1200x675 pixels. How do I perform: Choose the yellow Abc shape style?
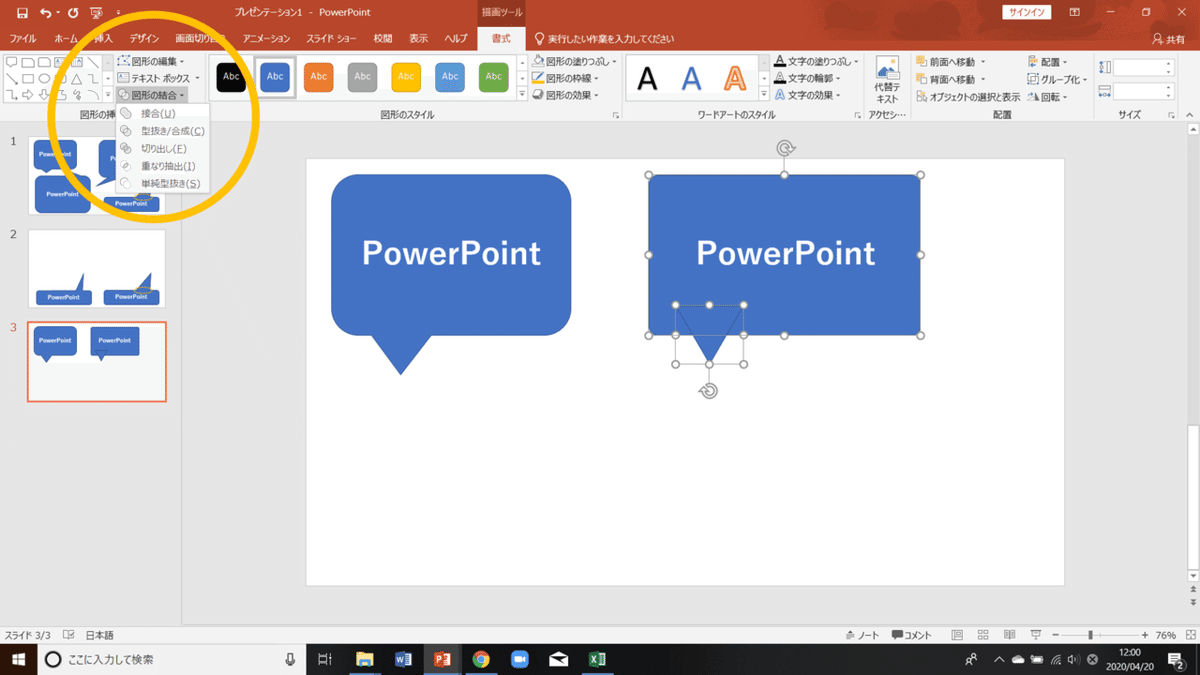[x=406, y=77]
